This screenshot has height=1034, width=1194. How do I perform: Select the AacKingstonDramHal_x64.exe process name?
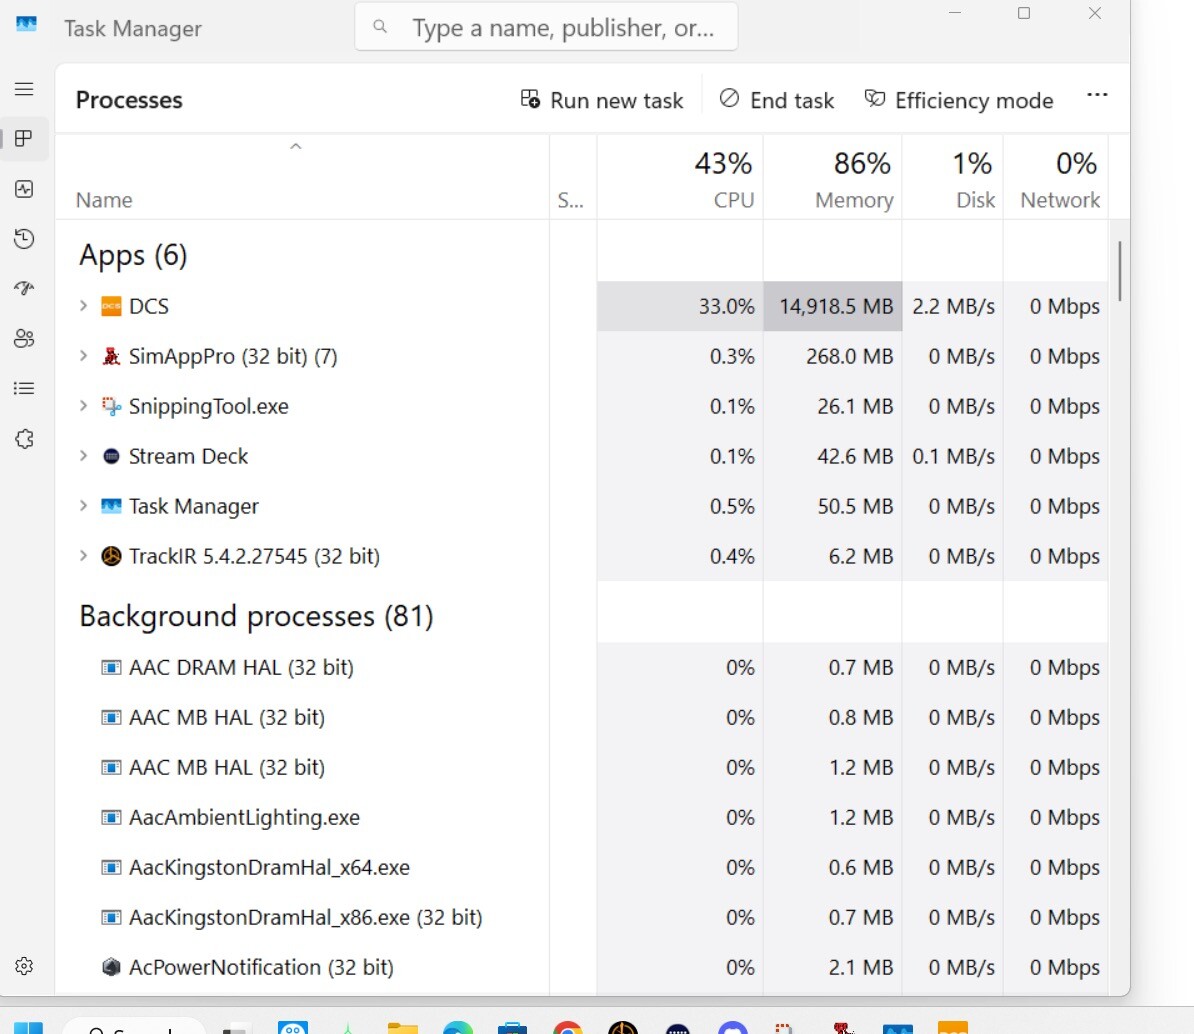[270, 868]
